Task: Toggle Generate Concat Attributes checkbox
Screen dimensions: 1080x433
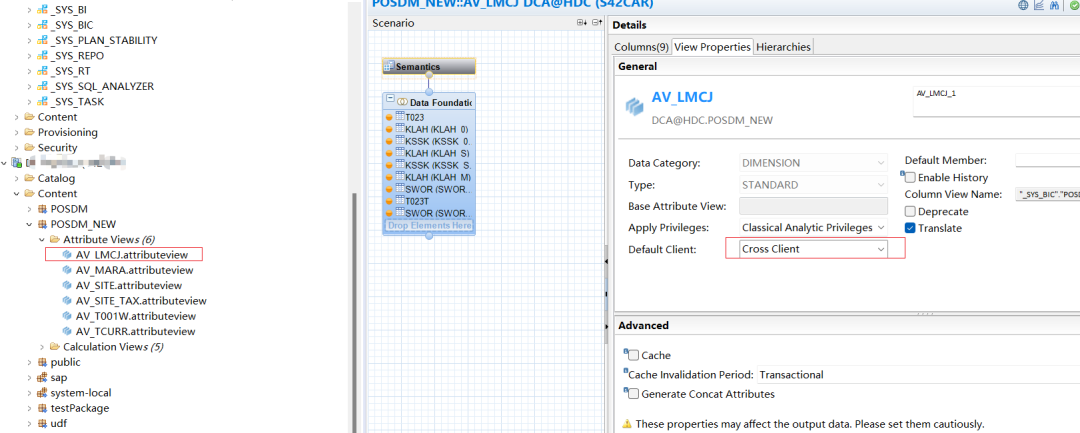Action: pyautogui.click(x=633, y=394)
